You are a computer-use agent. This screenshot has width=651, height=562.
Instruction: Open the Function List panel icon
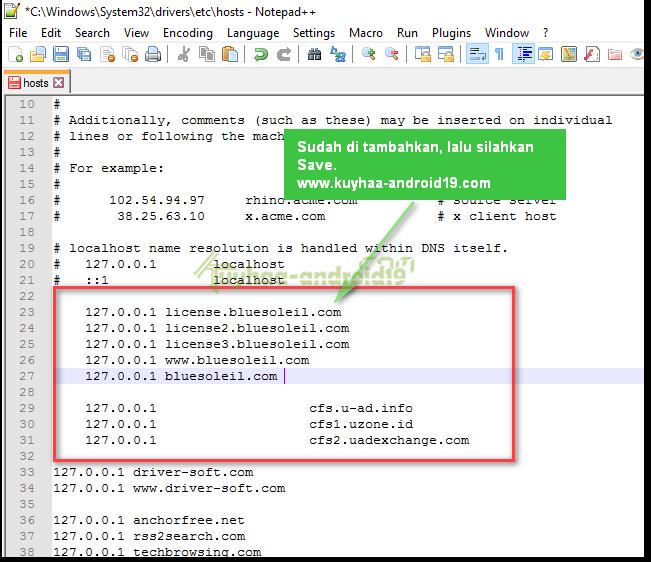click(592, 54)
